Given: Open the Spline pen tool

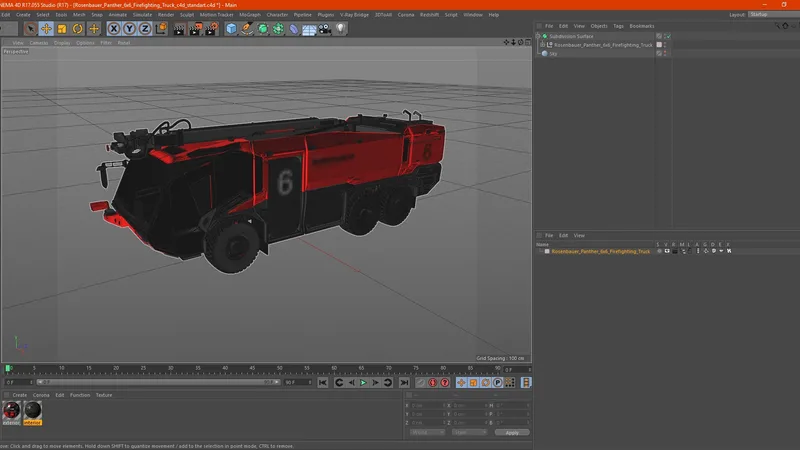Looking at the screenshot, I should [247, 29].
